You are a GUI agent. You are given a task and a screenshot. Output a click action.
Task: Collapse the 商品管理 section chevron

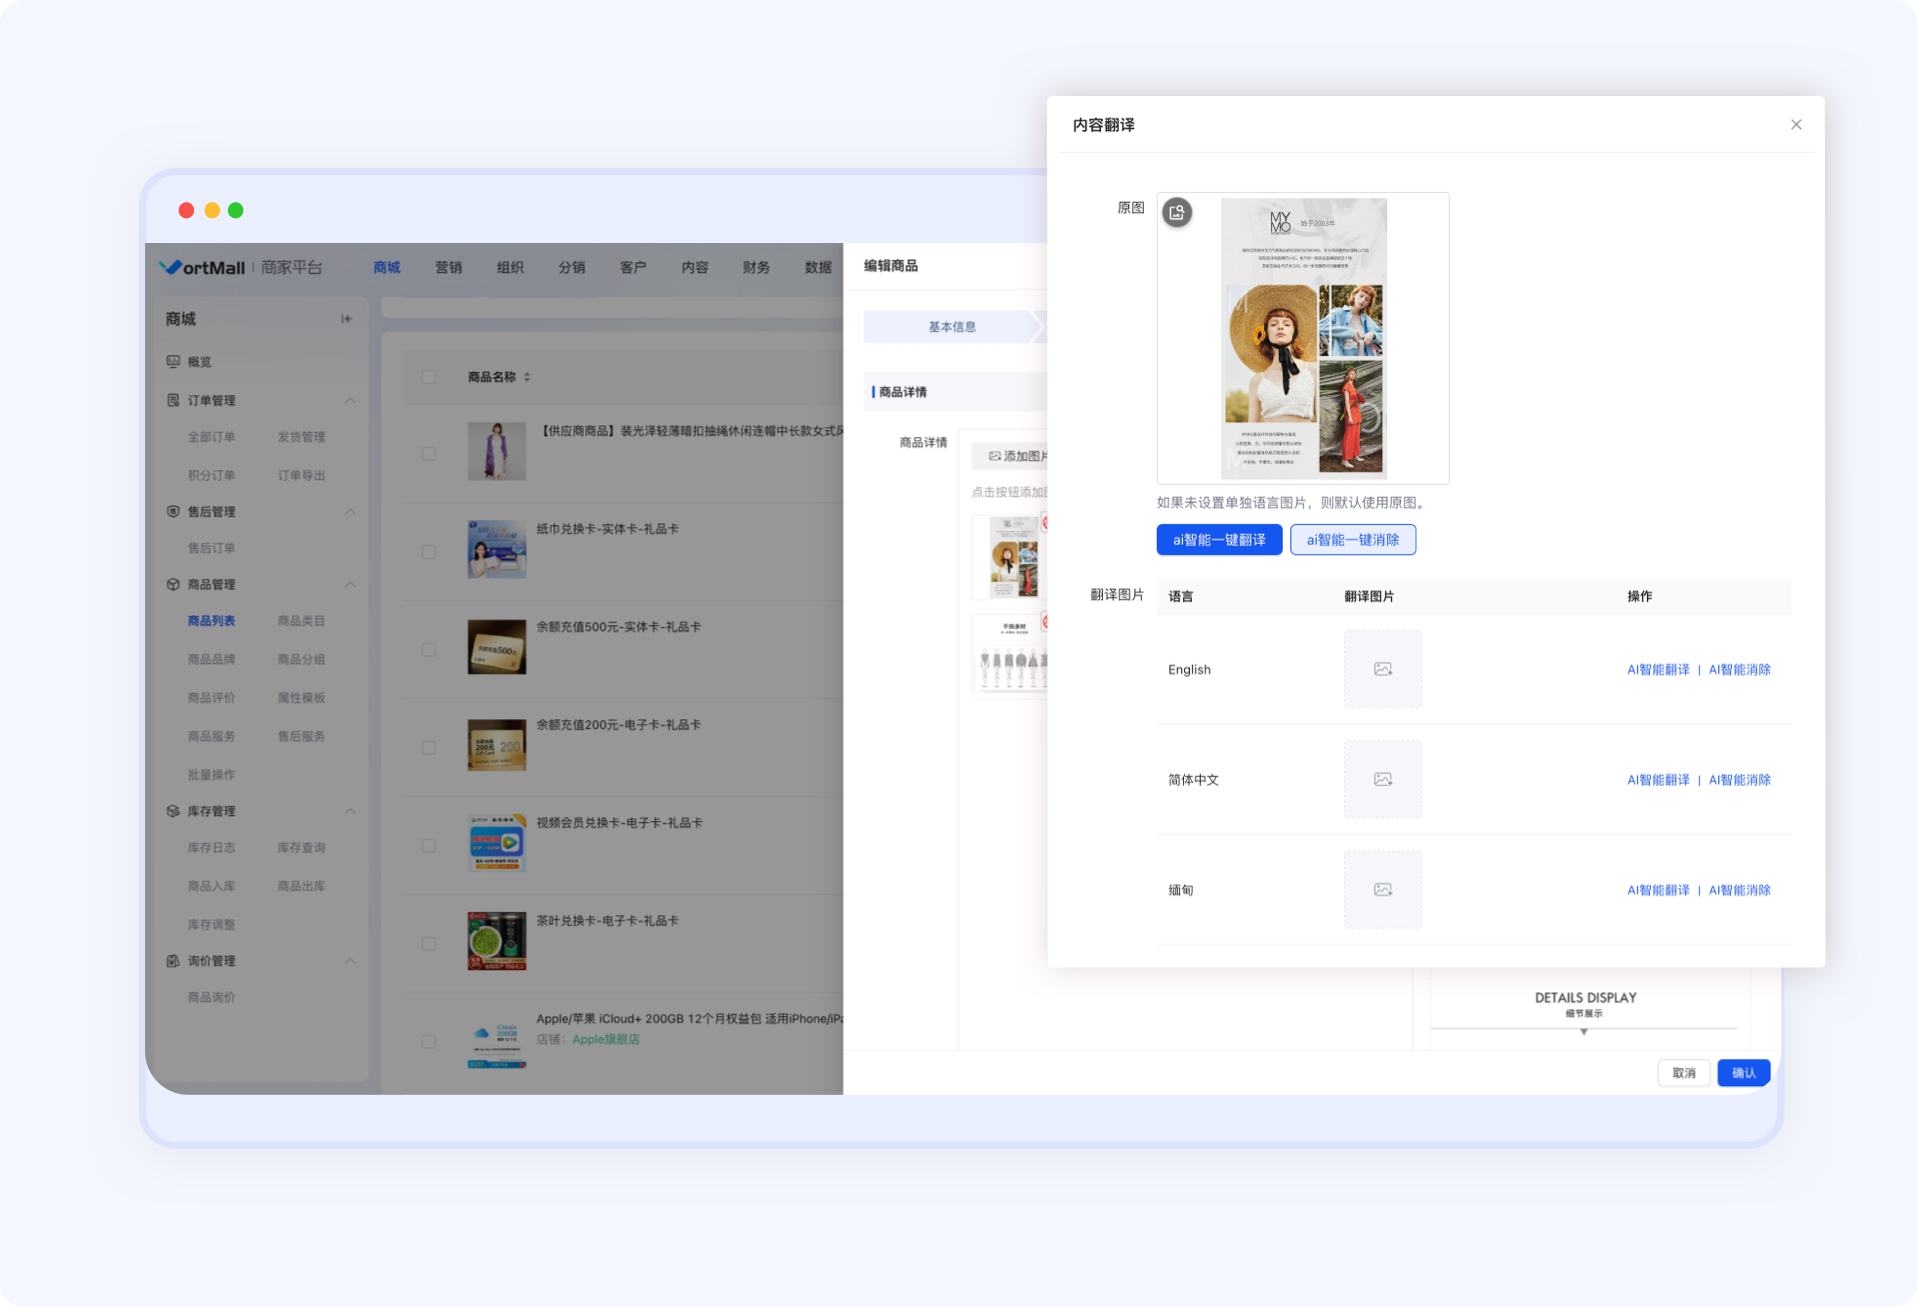coord(350,584)
